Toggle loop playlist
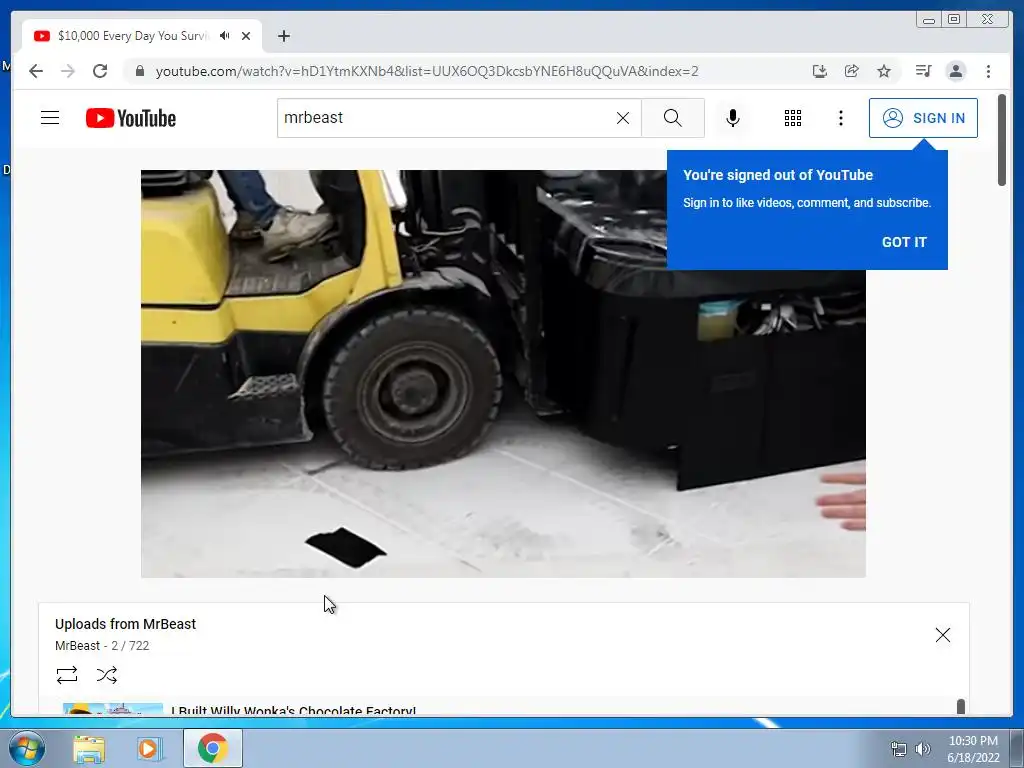This screenshot has height=768, width=1024. click(67, 674)
